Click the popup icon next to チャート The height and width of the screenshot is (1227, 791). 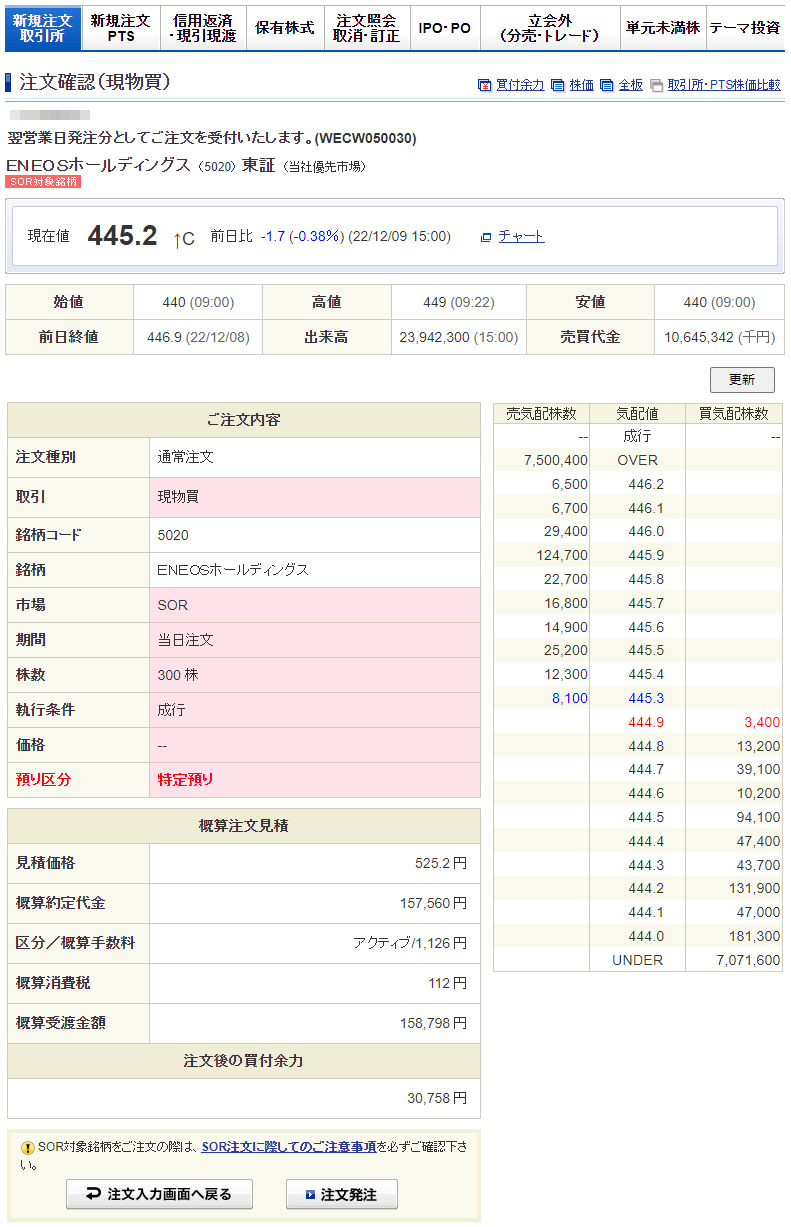coord(486,237)
